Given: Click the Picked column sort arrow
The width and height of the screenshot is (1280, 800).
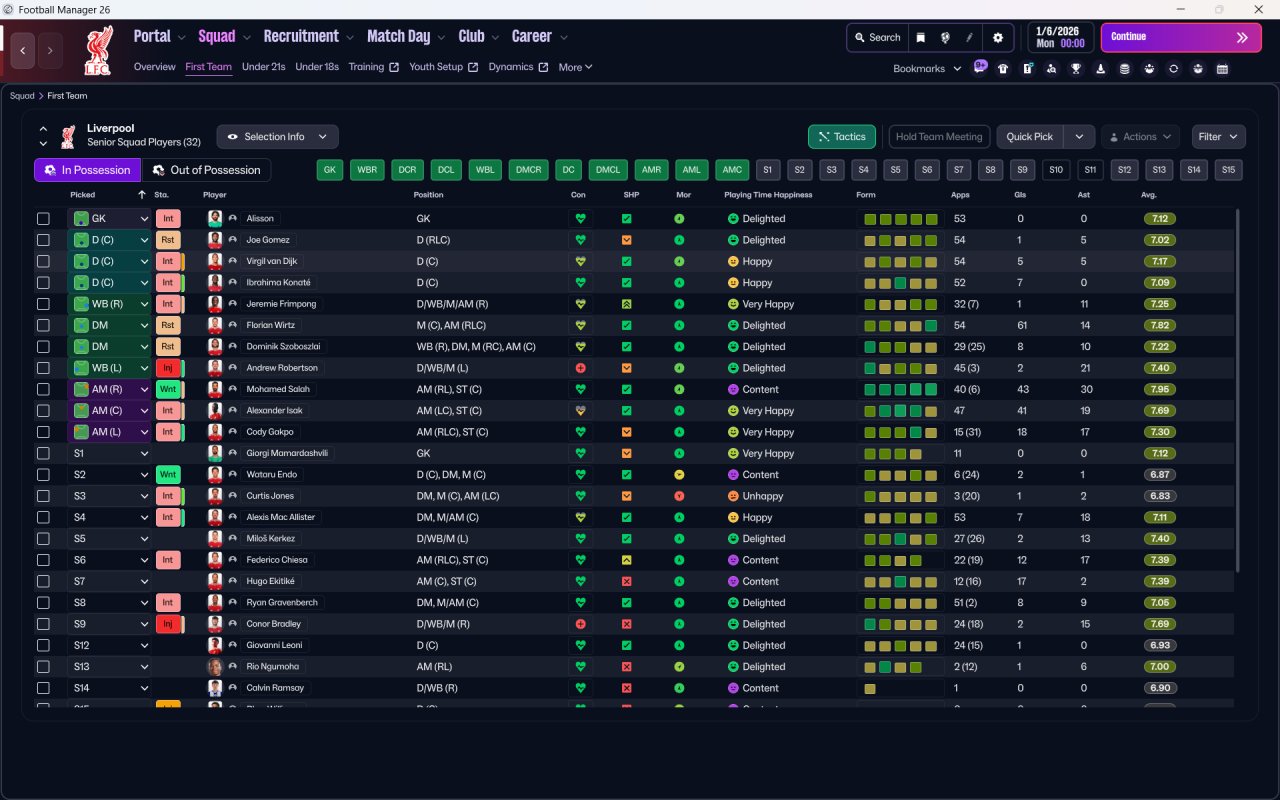Looking at the screenshot, I should [142, 195].
